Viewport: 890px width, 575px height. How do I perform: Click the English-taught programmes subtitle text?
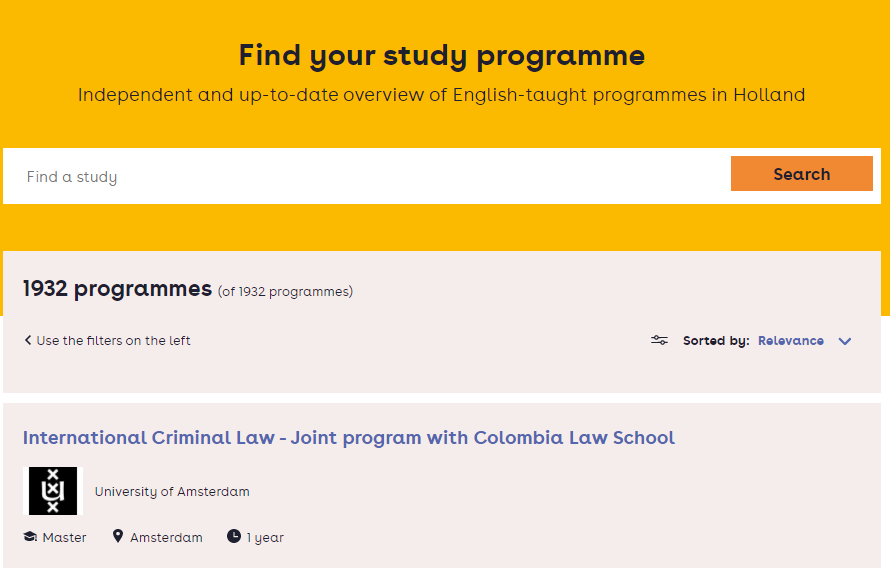pos(442,95)
